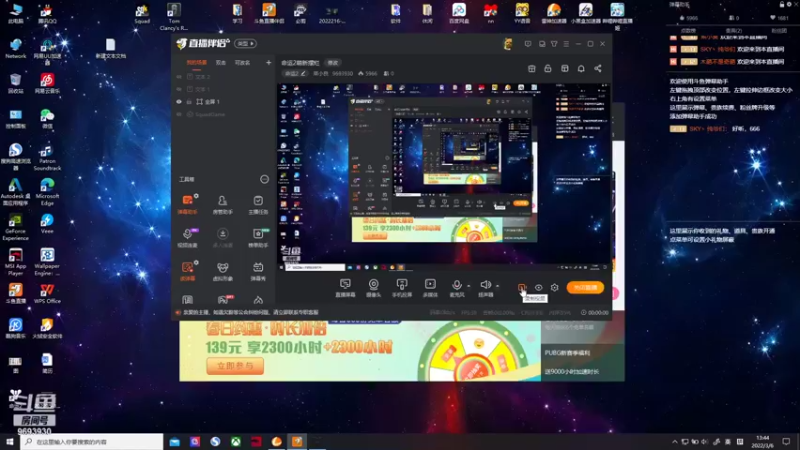Toggle visibility of the SquadGame source
This screenshot has width=800, height=450.
(179, 114)
